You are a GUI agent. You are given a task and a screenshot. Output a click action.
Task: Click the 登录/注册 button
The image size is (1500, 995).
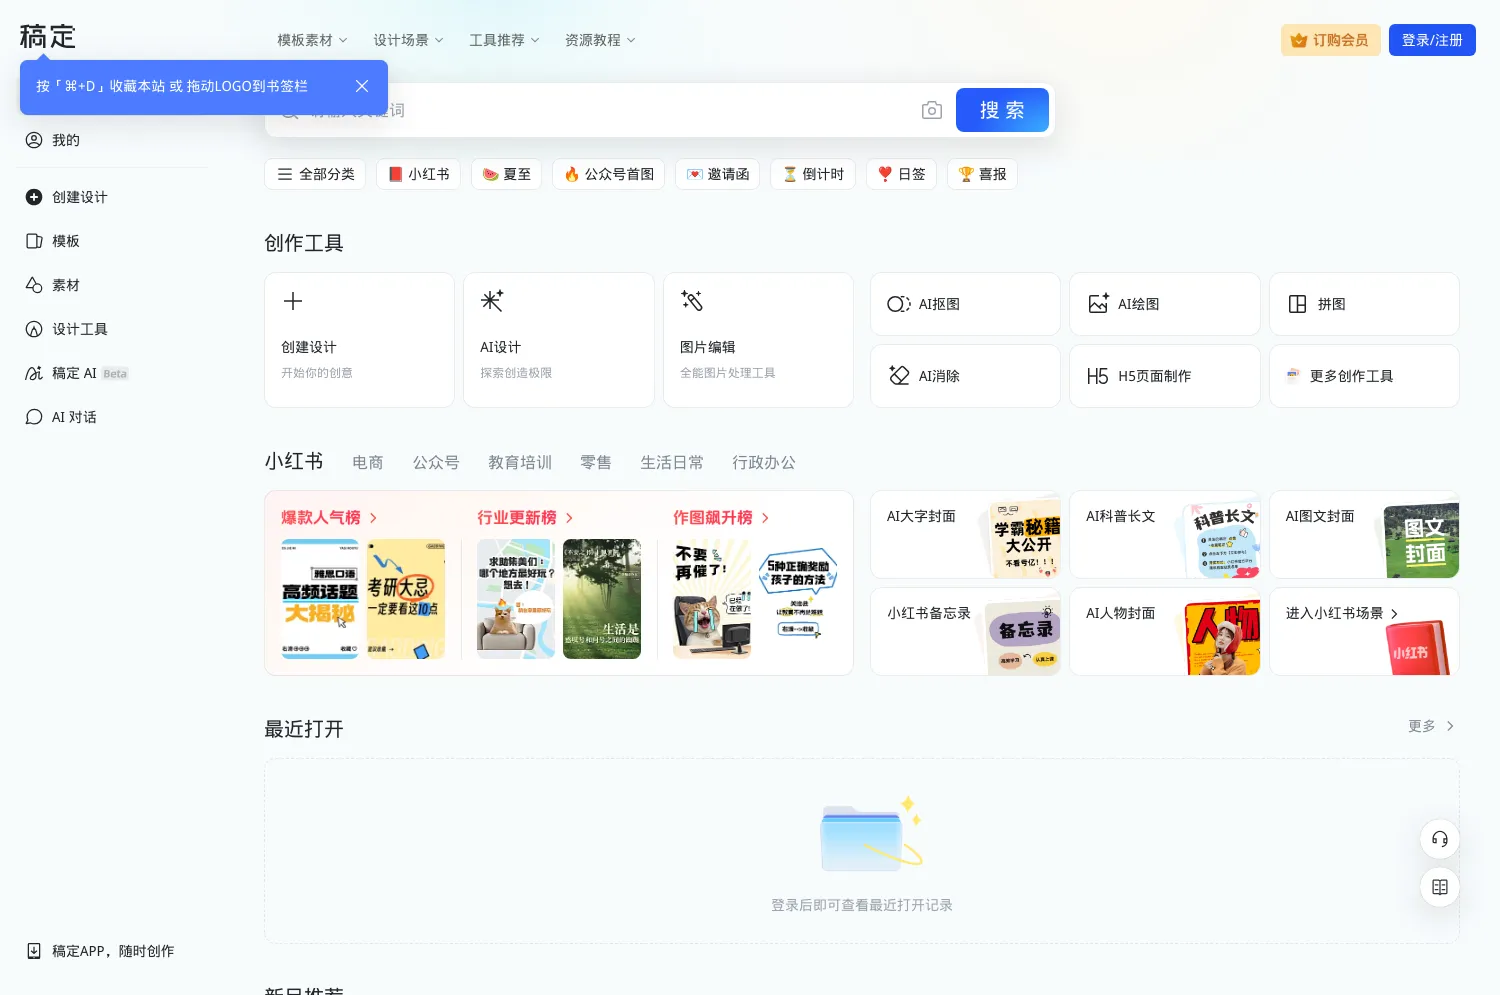click(x=1432, y=39)
